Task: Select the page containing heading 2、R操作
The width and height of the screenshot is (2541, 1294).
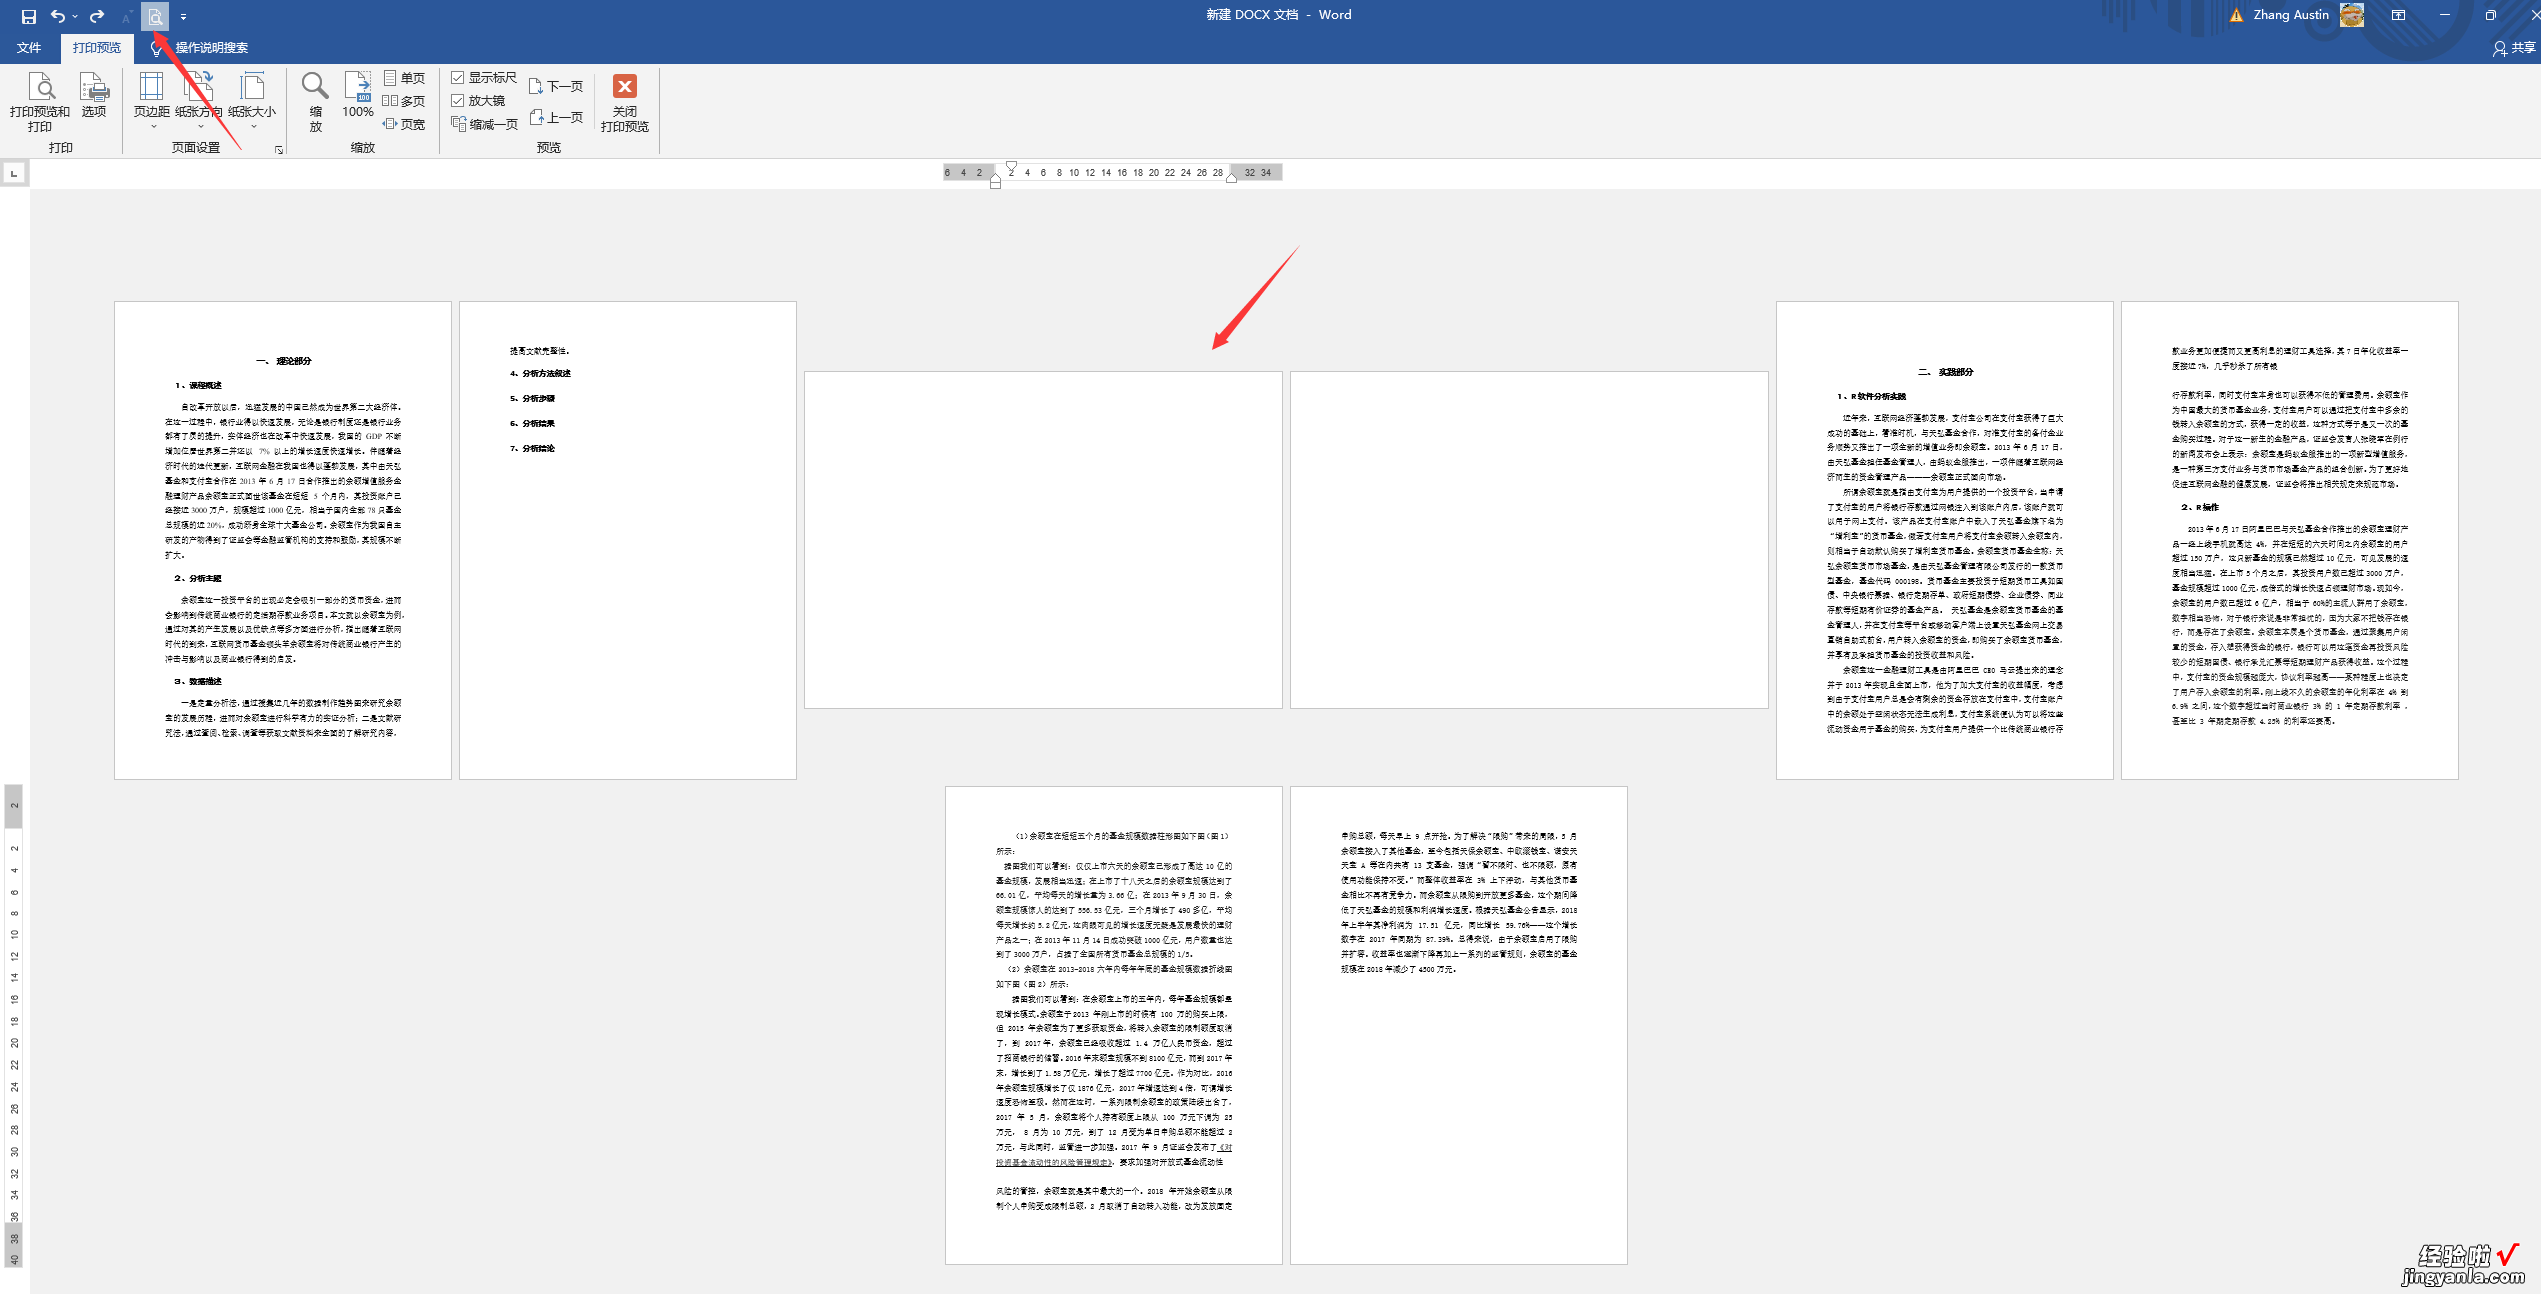Action: coord(2290,540)
